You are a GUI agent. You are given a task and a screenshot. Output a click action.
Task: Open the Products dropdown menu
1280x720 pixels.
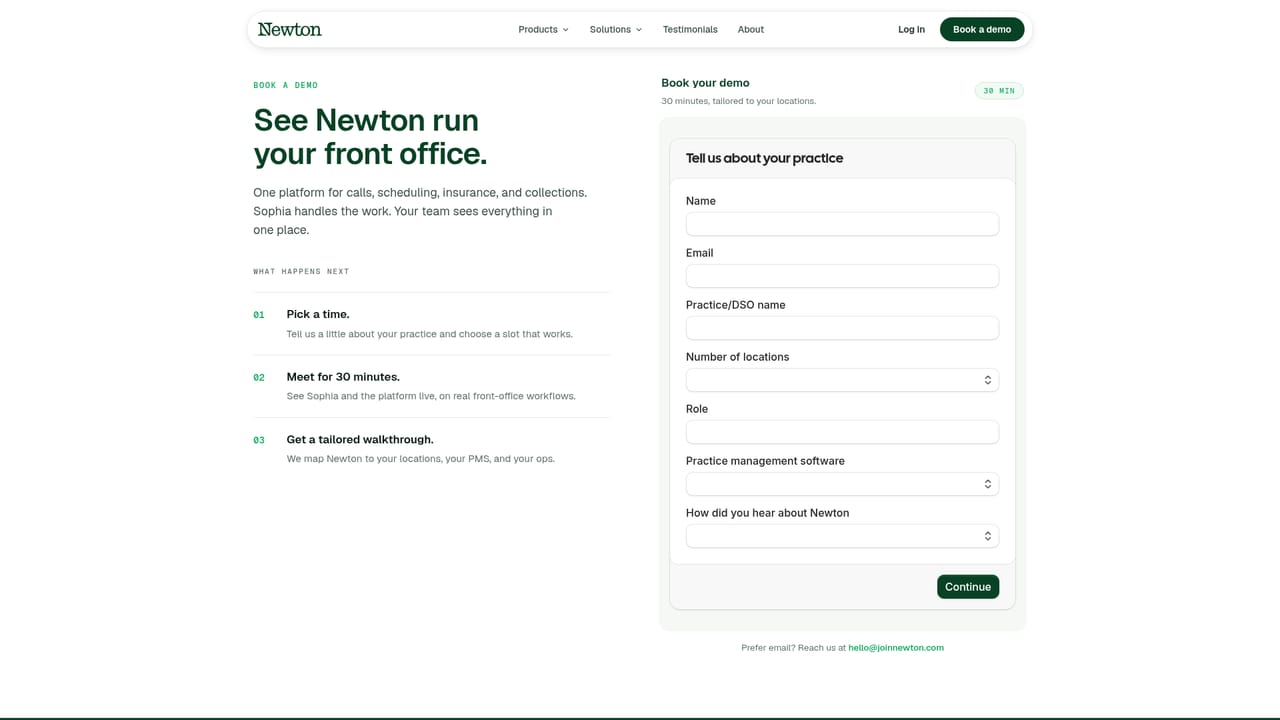pos(543,29)
